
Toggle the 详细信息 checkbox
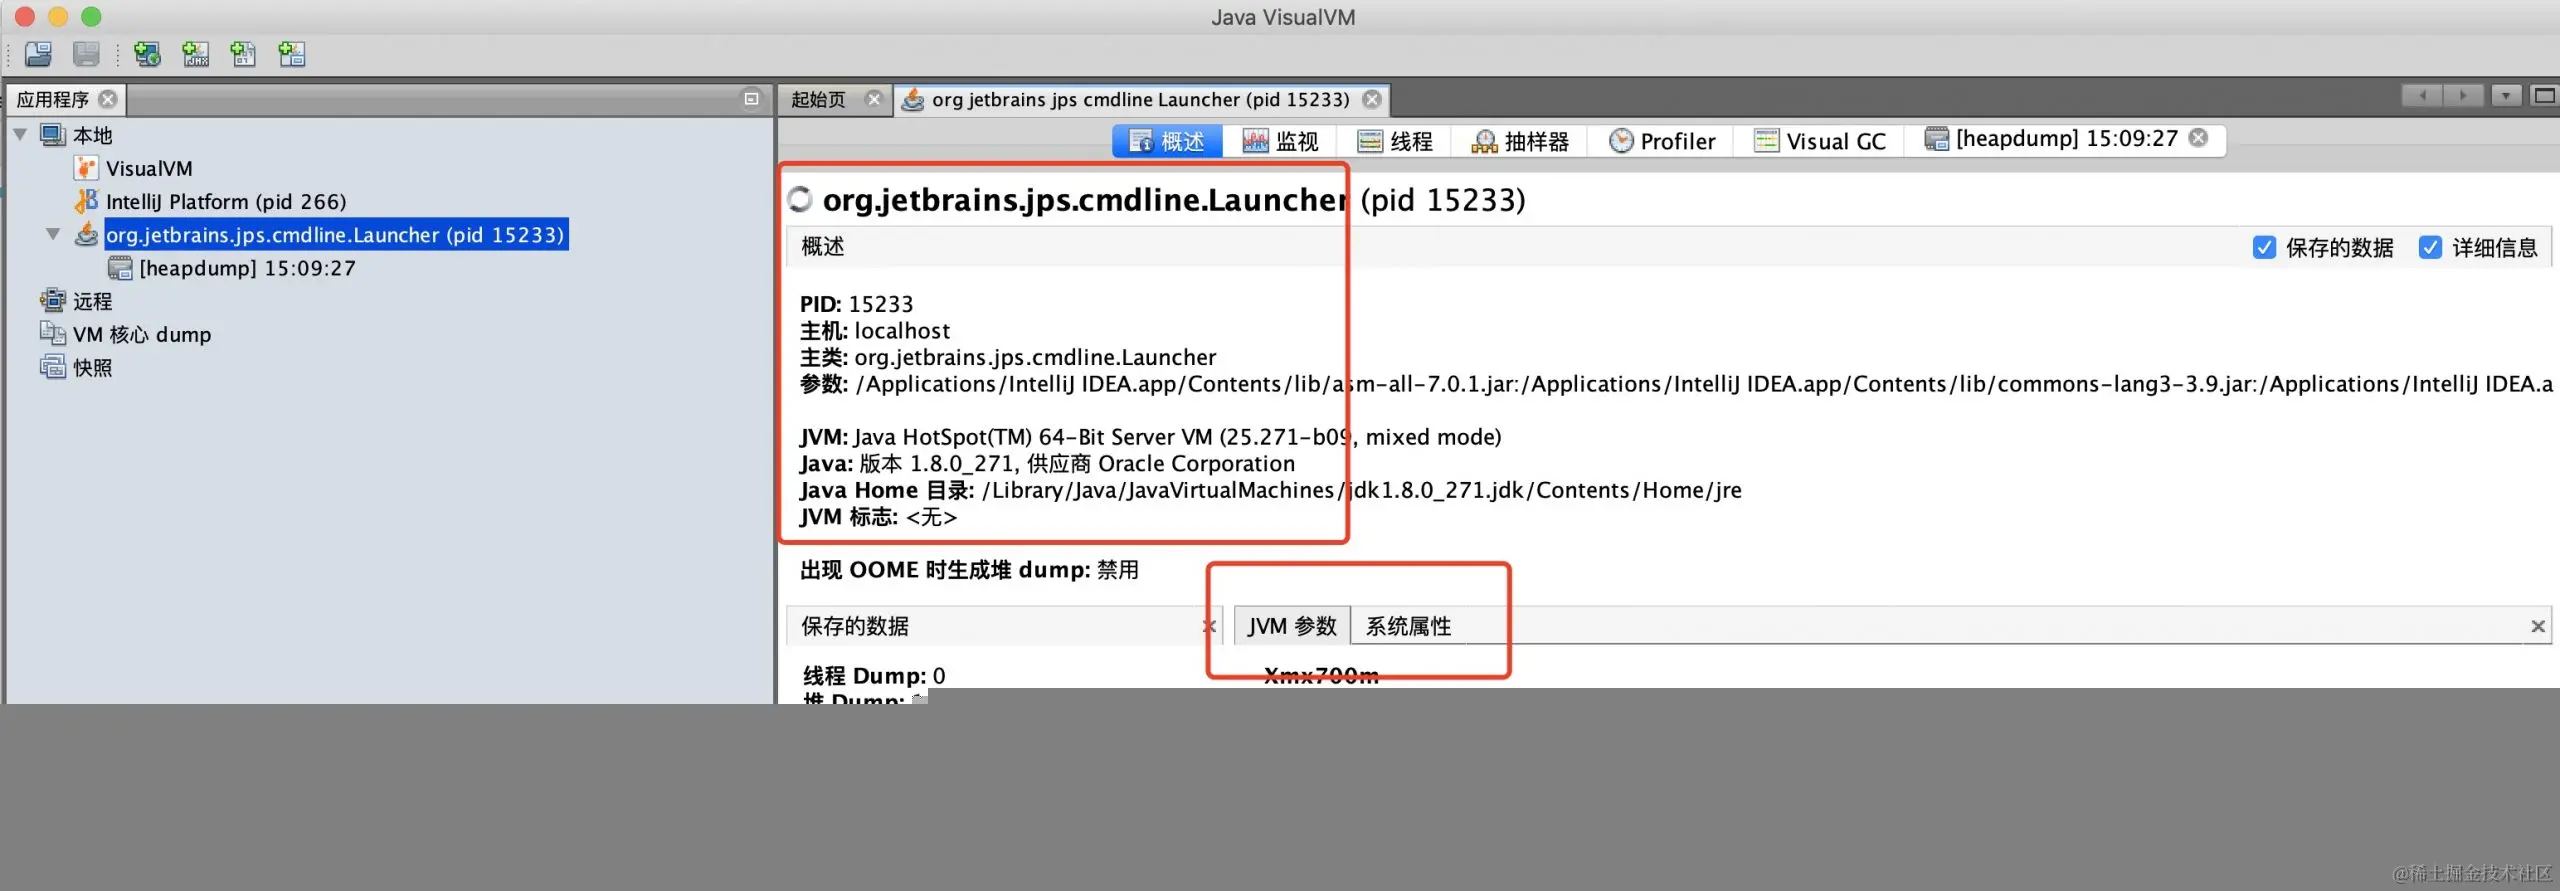(x=2430, y=247)
